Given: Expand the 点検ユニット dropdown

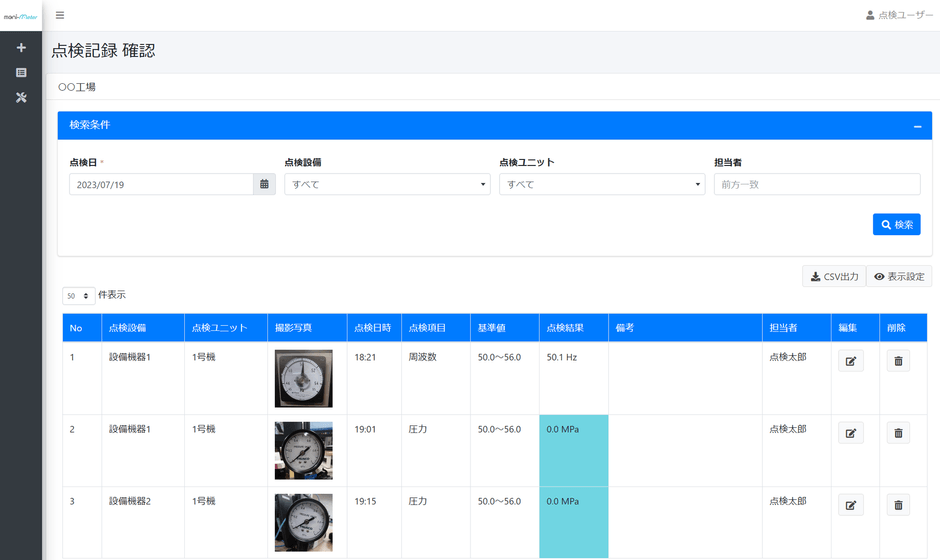Looking at the screenshot, I should point(602,184).
